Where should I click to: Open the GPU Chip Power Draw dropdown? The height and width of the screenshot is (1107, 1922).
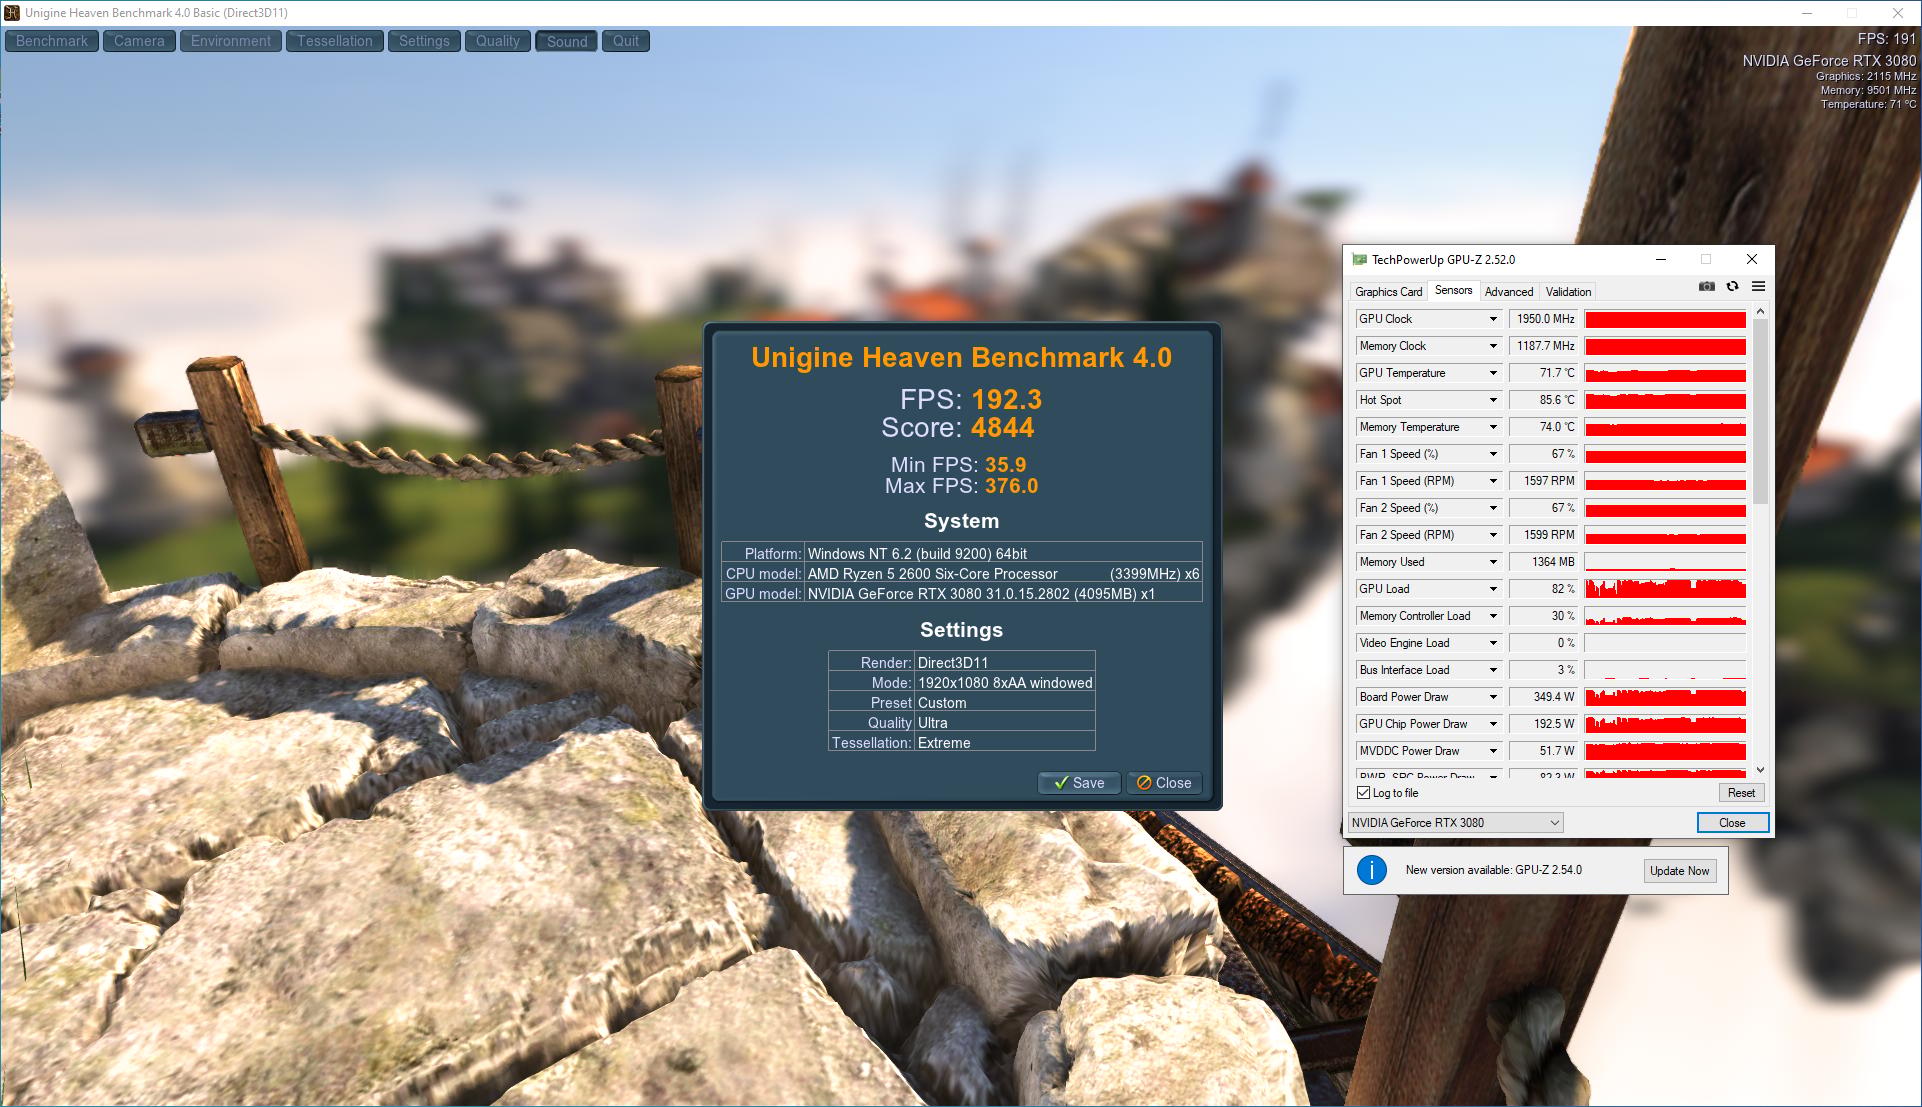(x=1493, y=724)
